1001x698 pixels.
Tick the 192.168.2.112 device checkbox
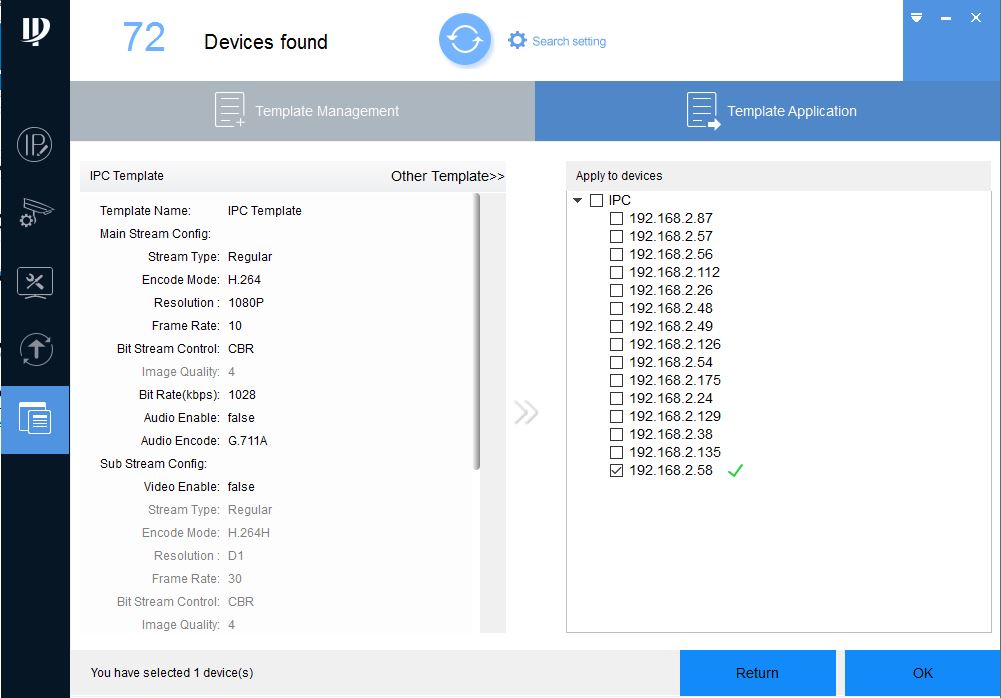pyautogui.click(x=617, y=273)
